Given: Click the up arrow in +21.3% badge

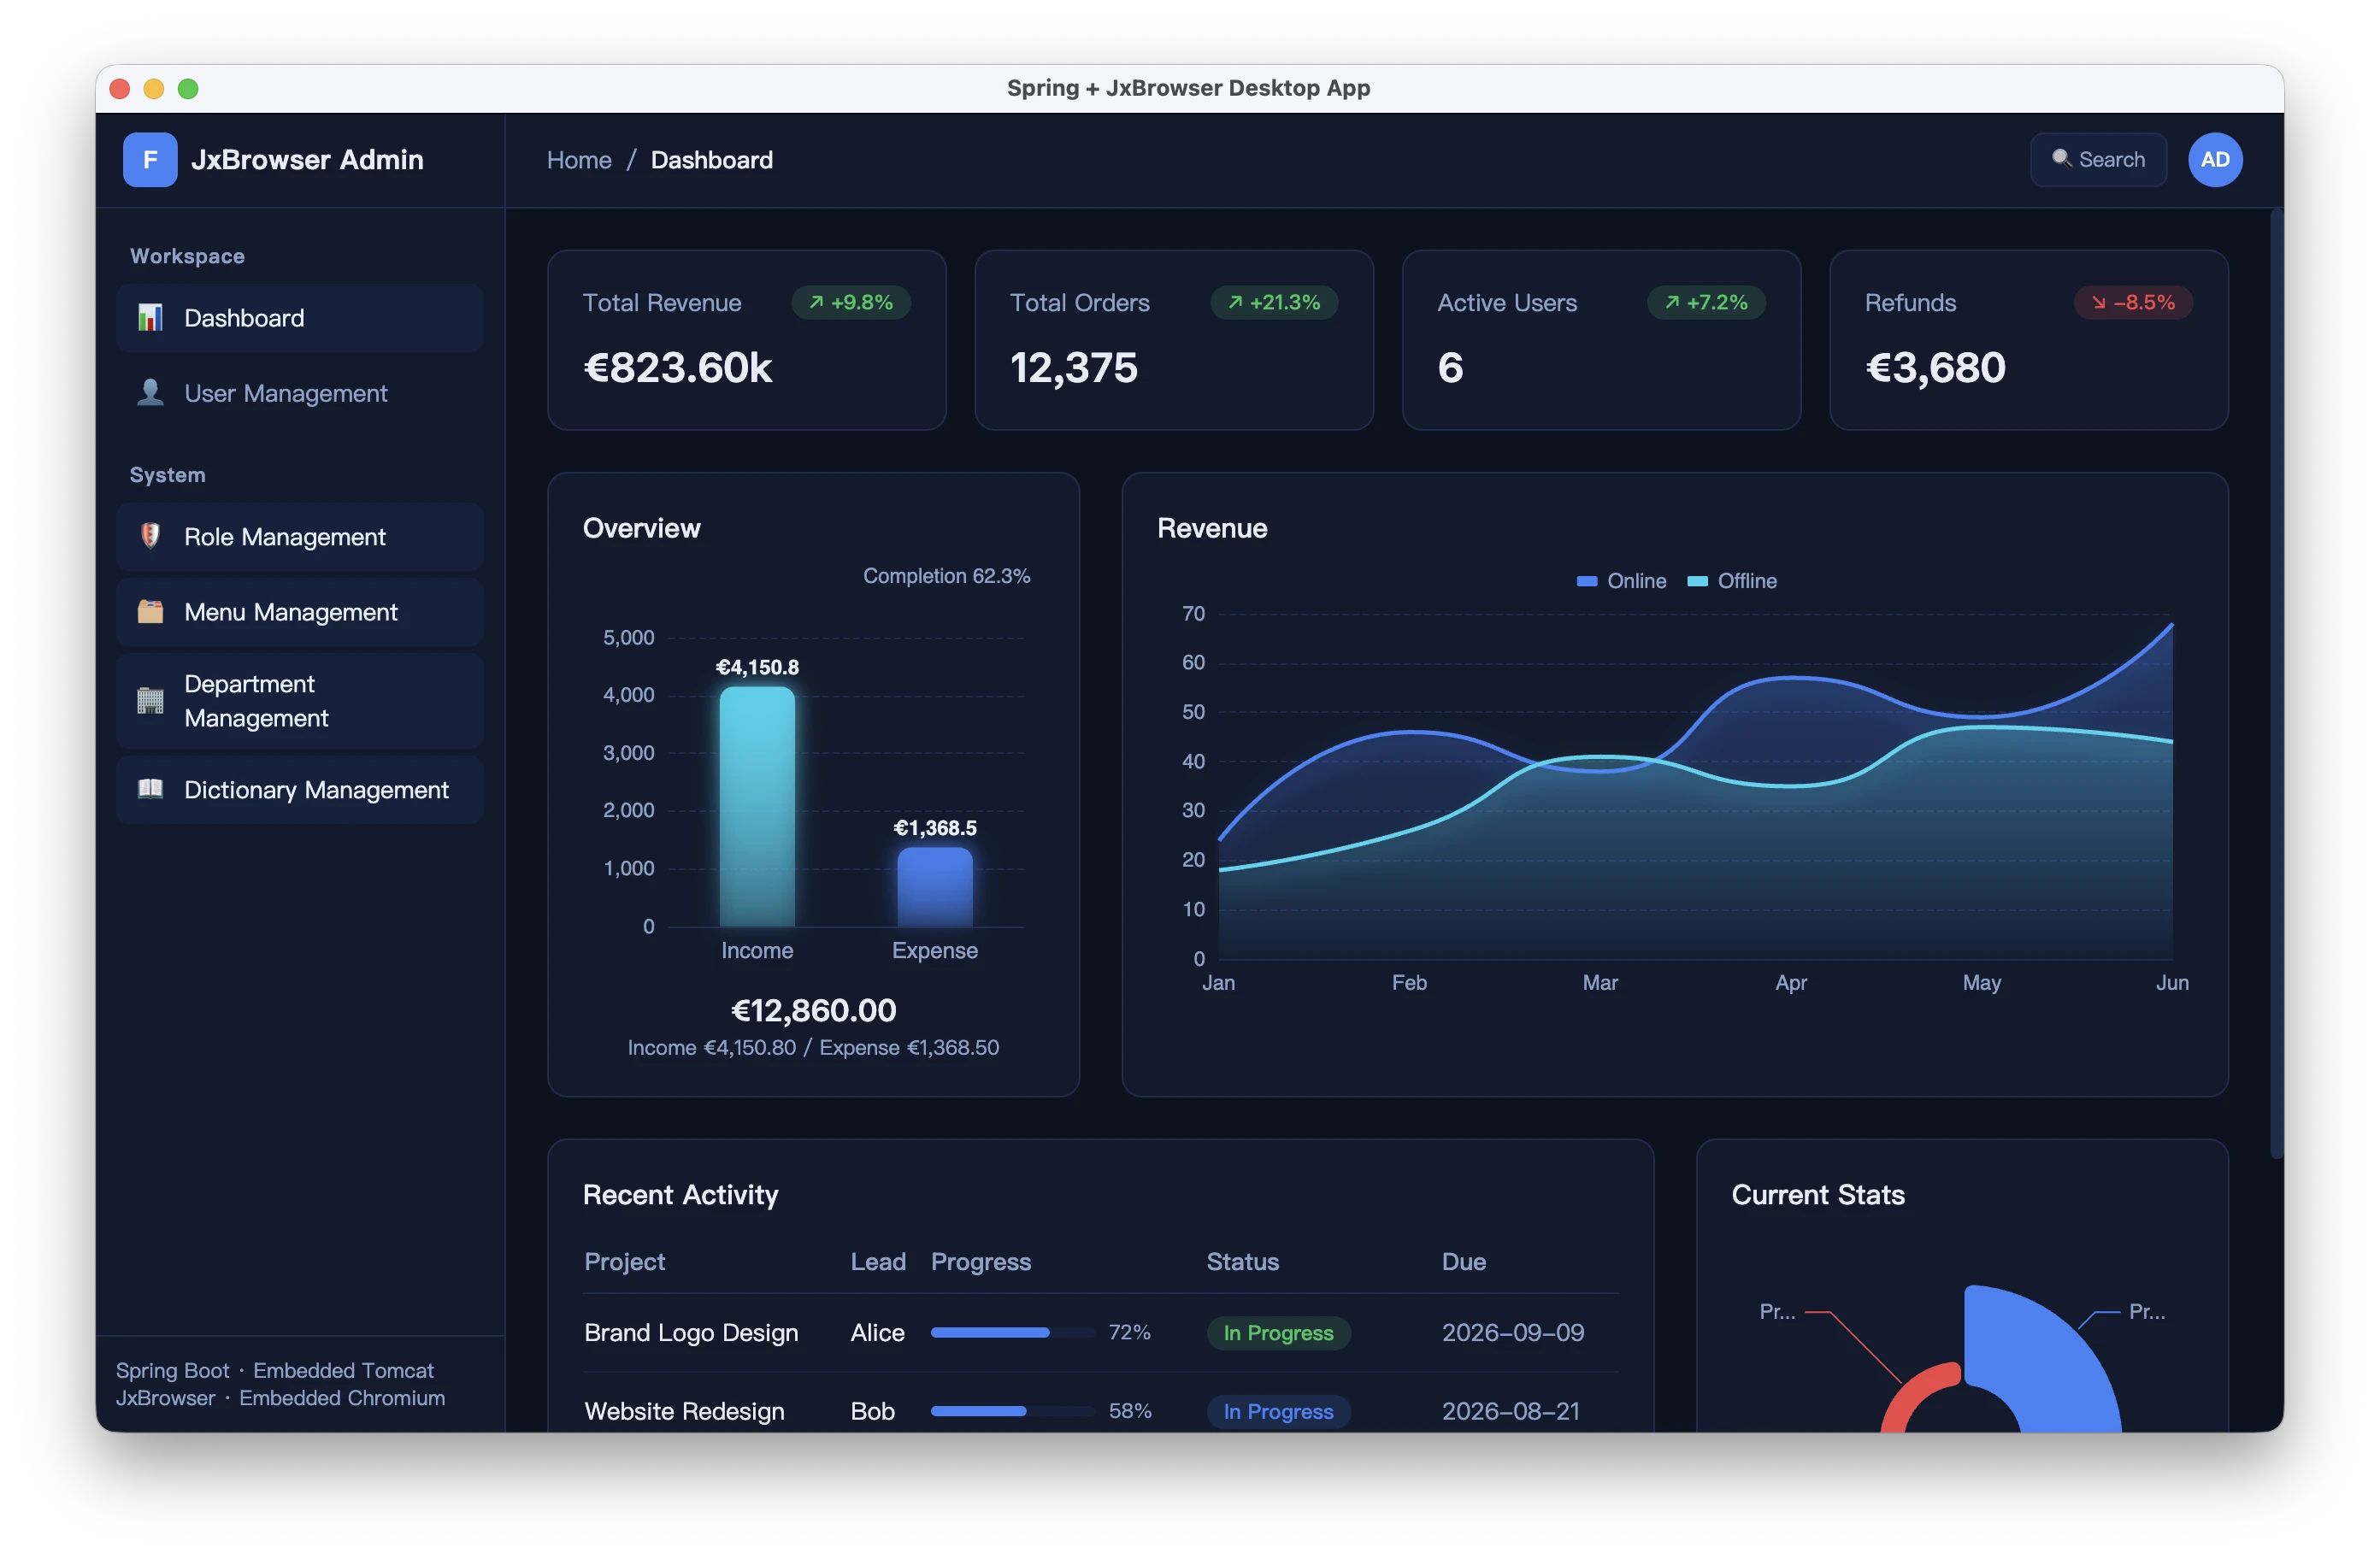Looking at the screenshot, I should coord(1235,302).
